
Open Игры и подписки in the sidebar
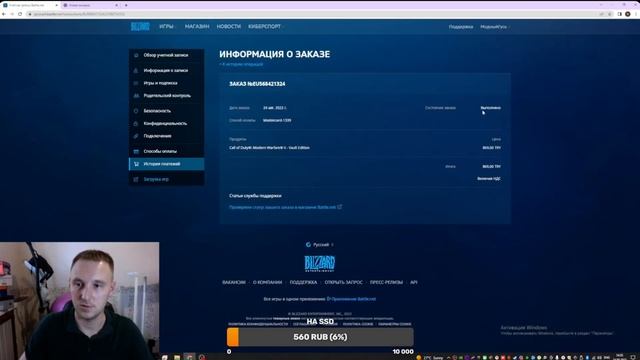point(167,83)
